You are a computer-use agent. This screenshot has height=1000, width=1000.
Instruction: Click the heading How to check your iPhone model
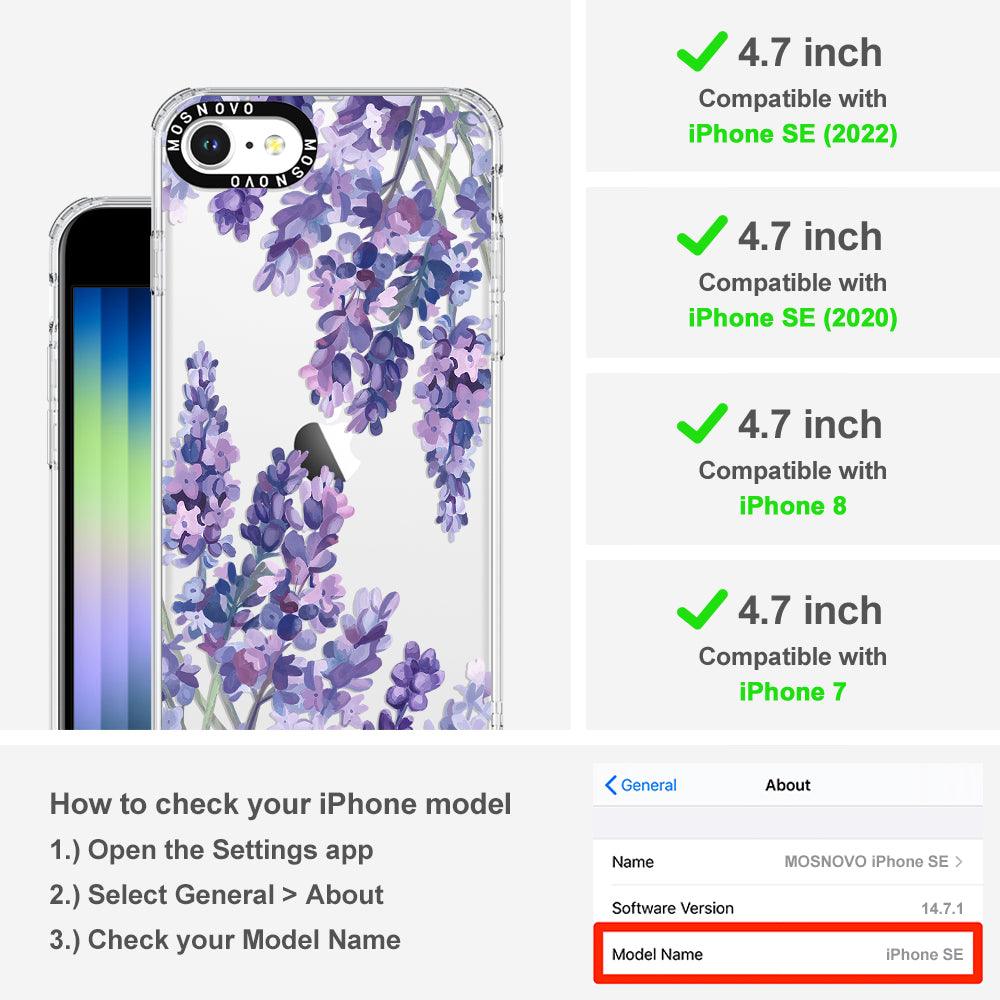[x=281, y=804]
